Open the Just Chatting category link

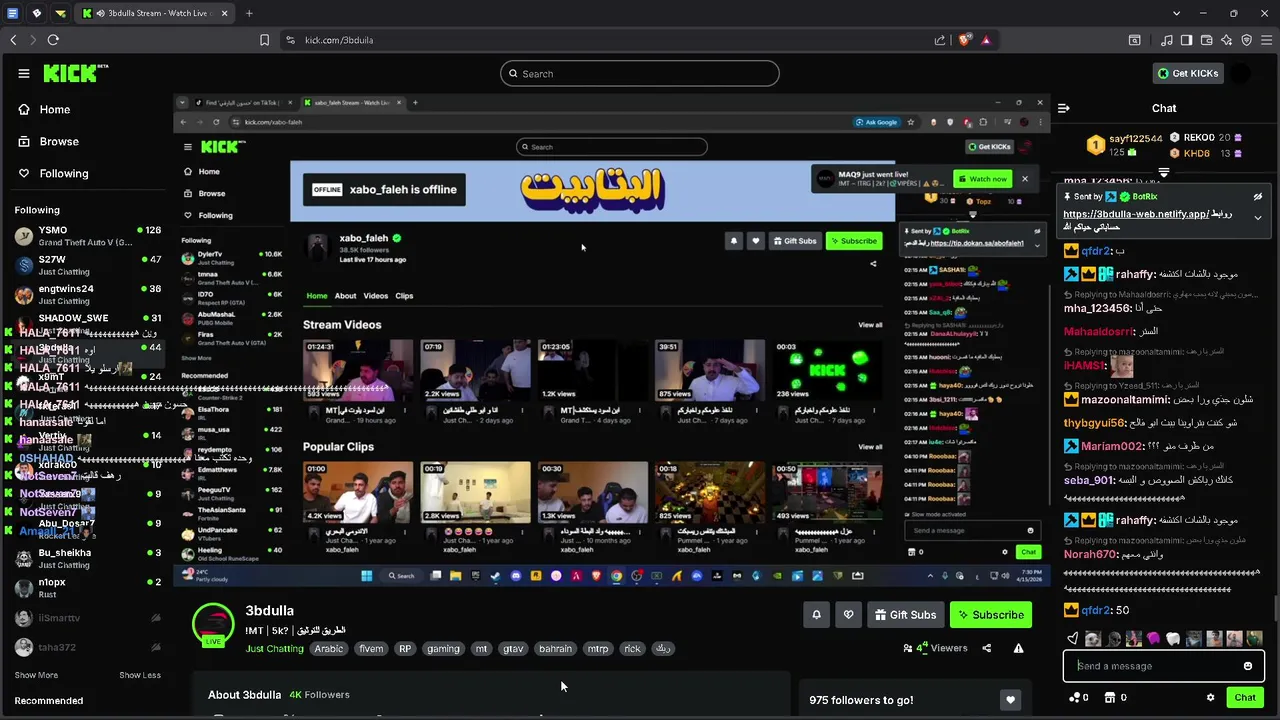click(x=275, y=649)
